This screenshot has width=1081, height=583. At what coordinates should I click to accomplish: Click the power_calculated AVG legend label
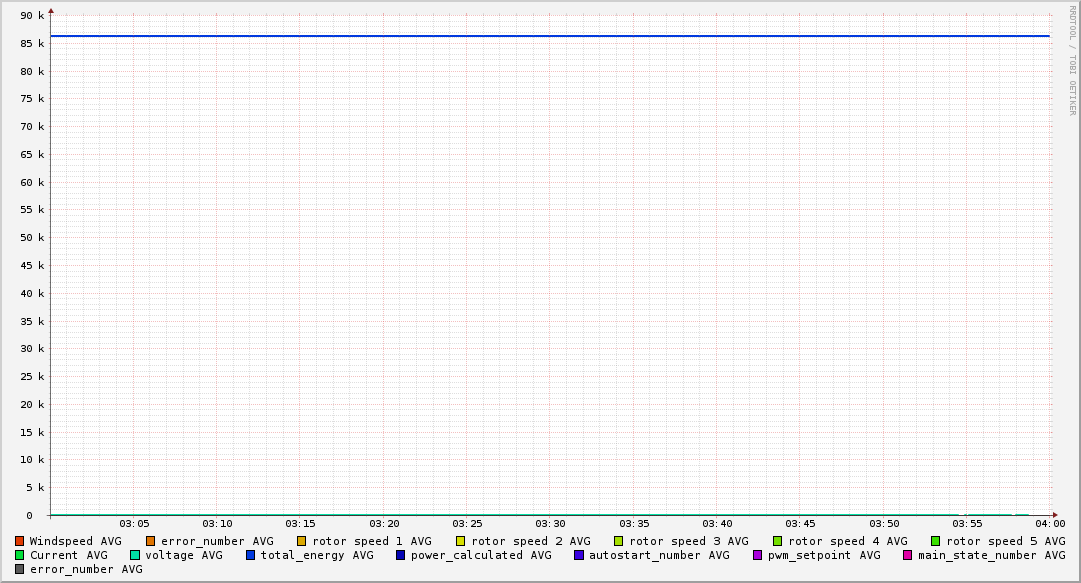pos(480,555)
